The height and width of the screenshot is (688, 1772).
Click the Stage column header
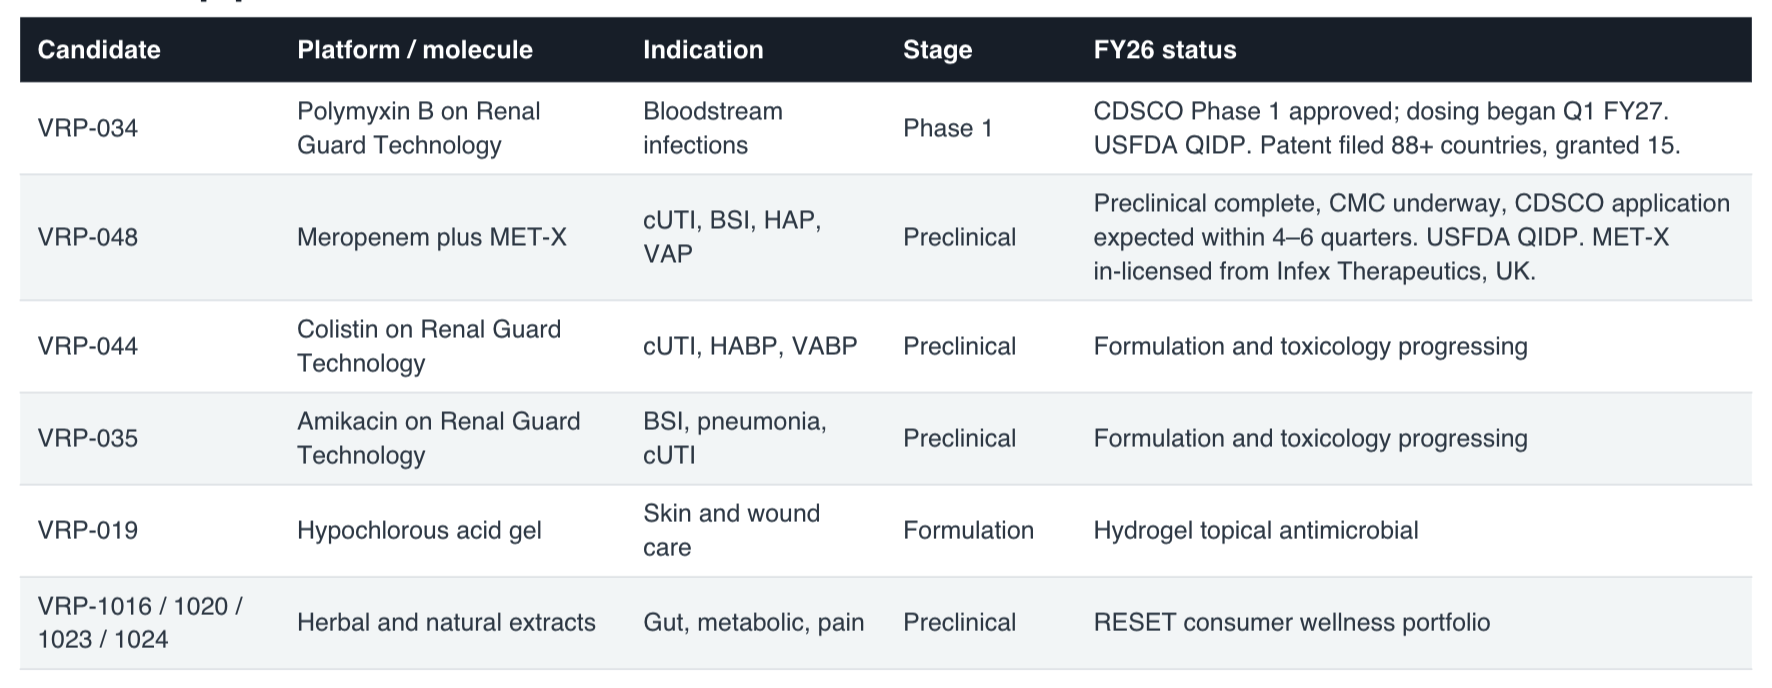point(937,50)
